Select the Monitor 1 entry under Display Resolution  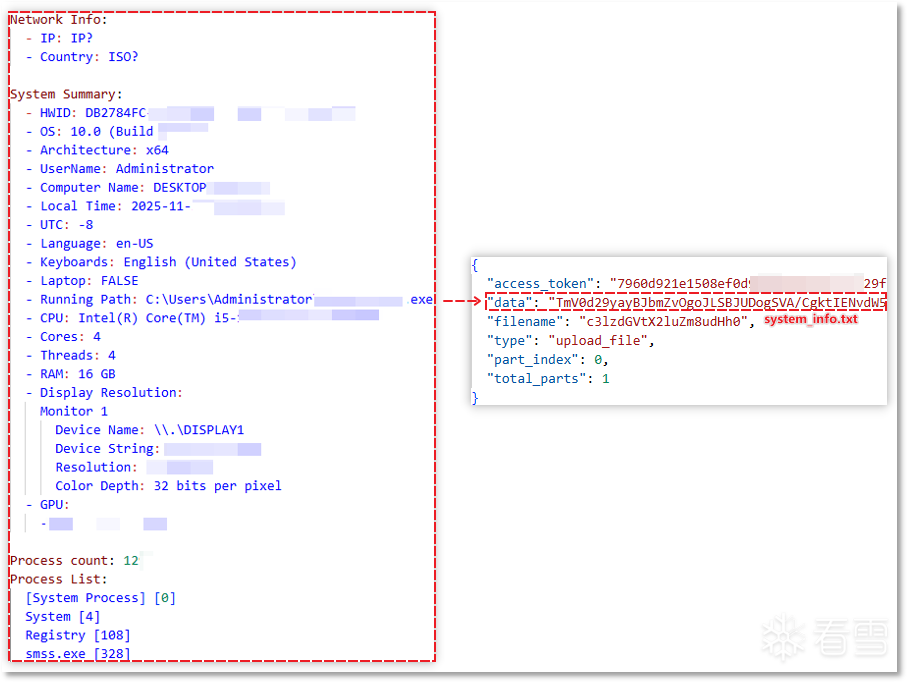point(74,411)
